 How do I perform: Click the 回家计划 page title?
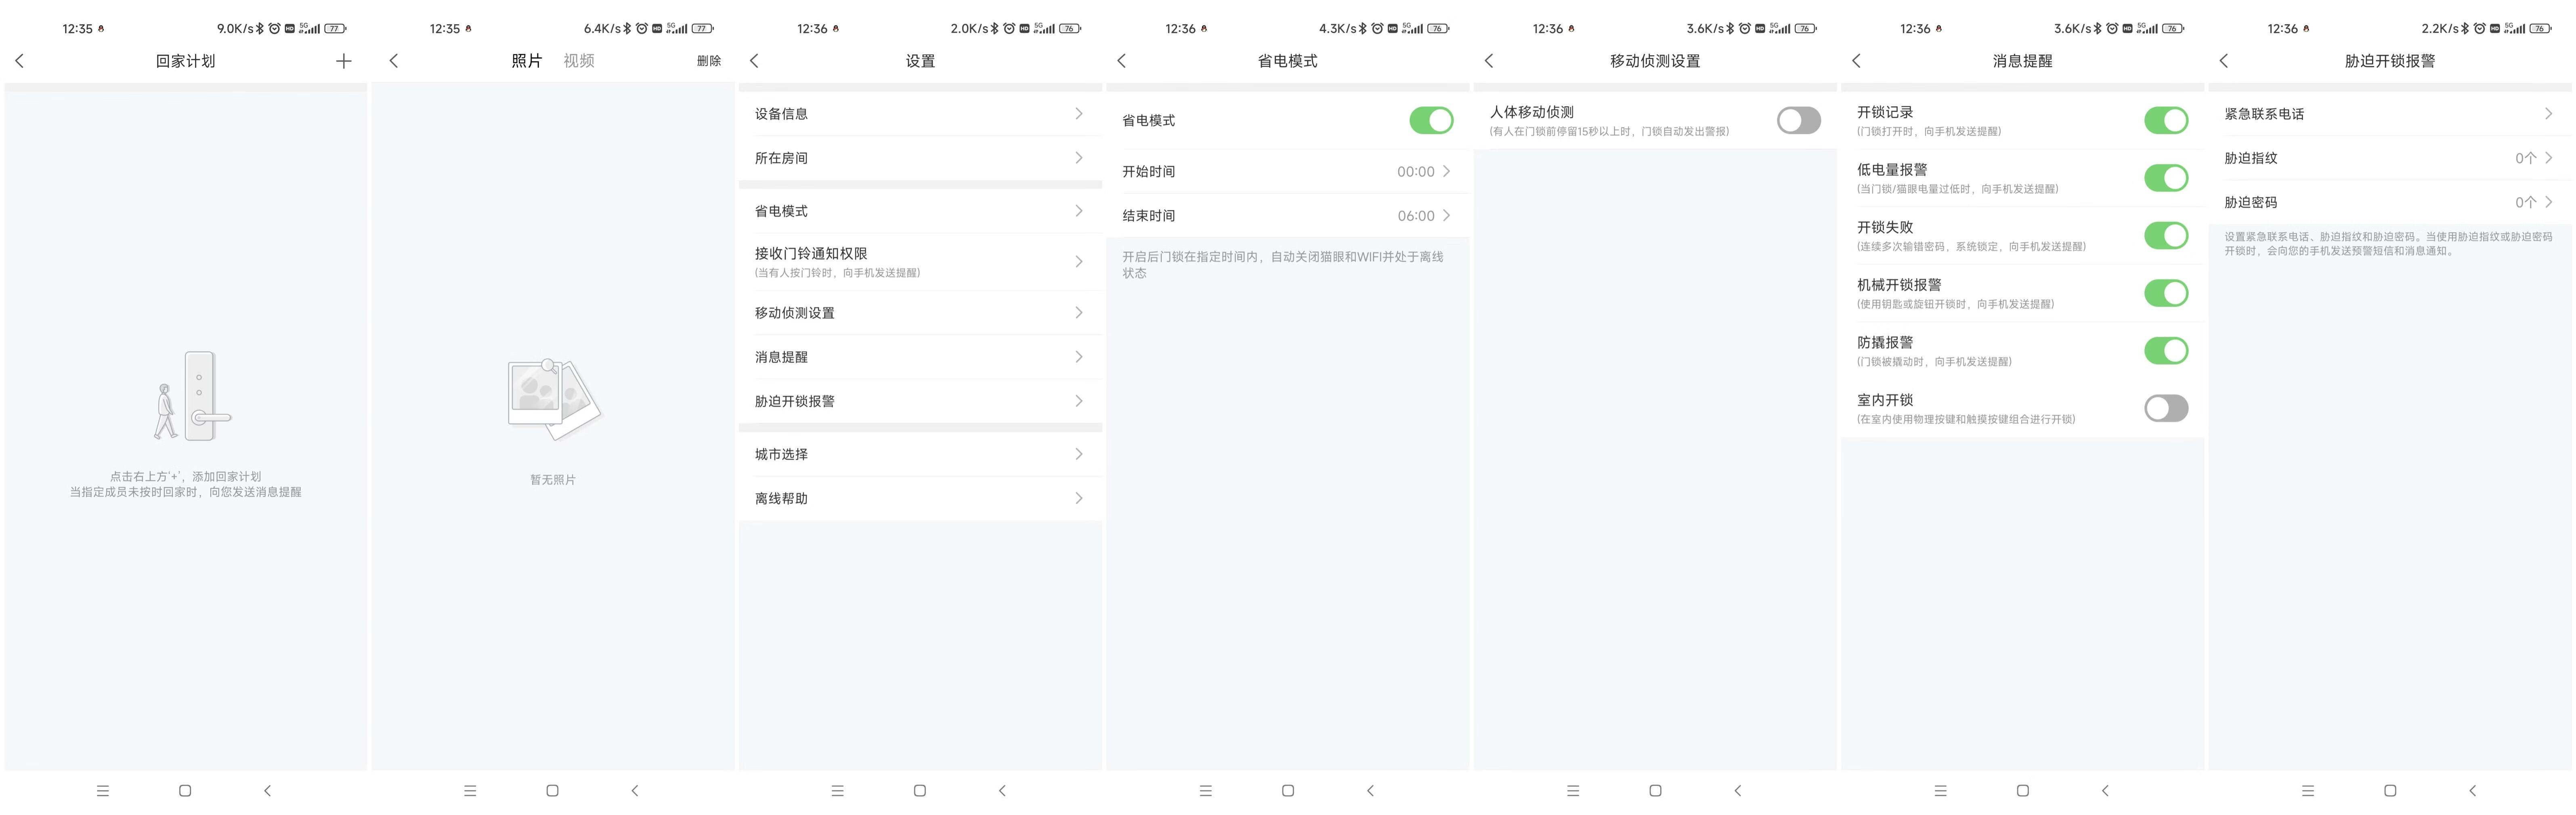pyautogui.click(x=185, y=61)
